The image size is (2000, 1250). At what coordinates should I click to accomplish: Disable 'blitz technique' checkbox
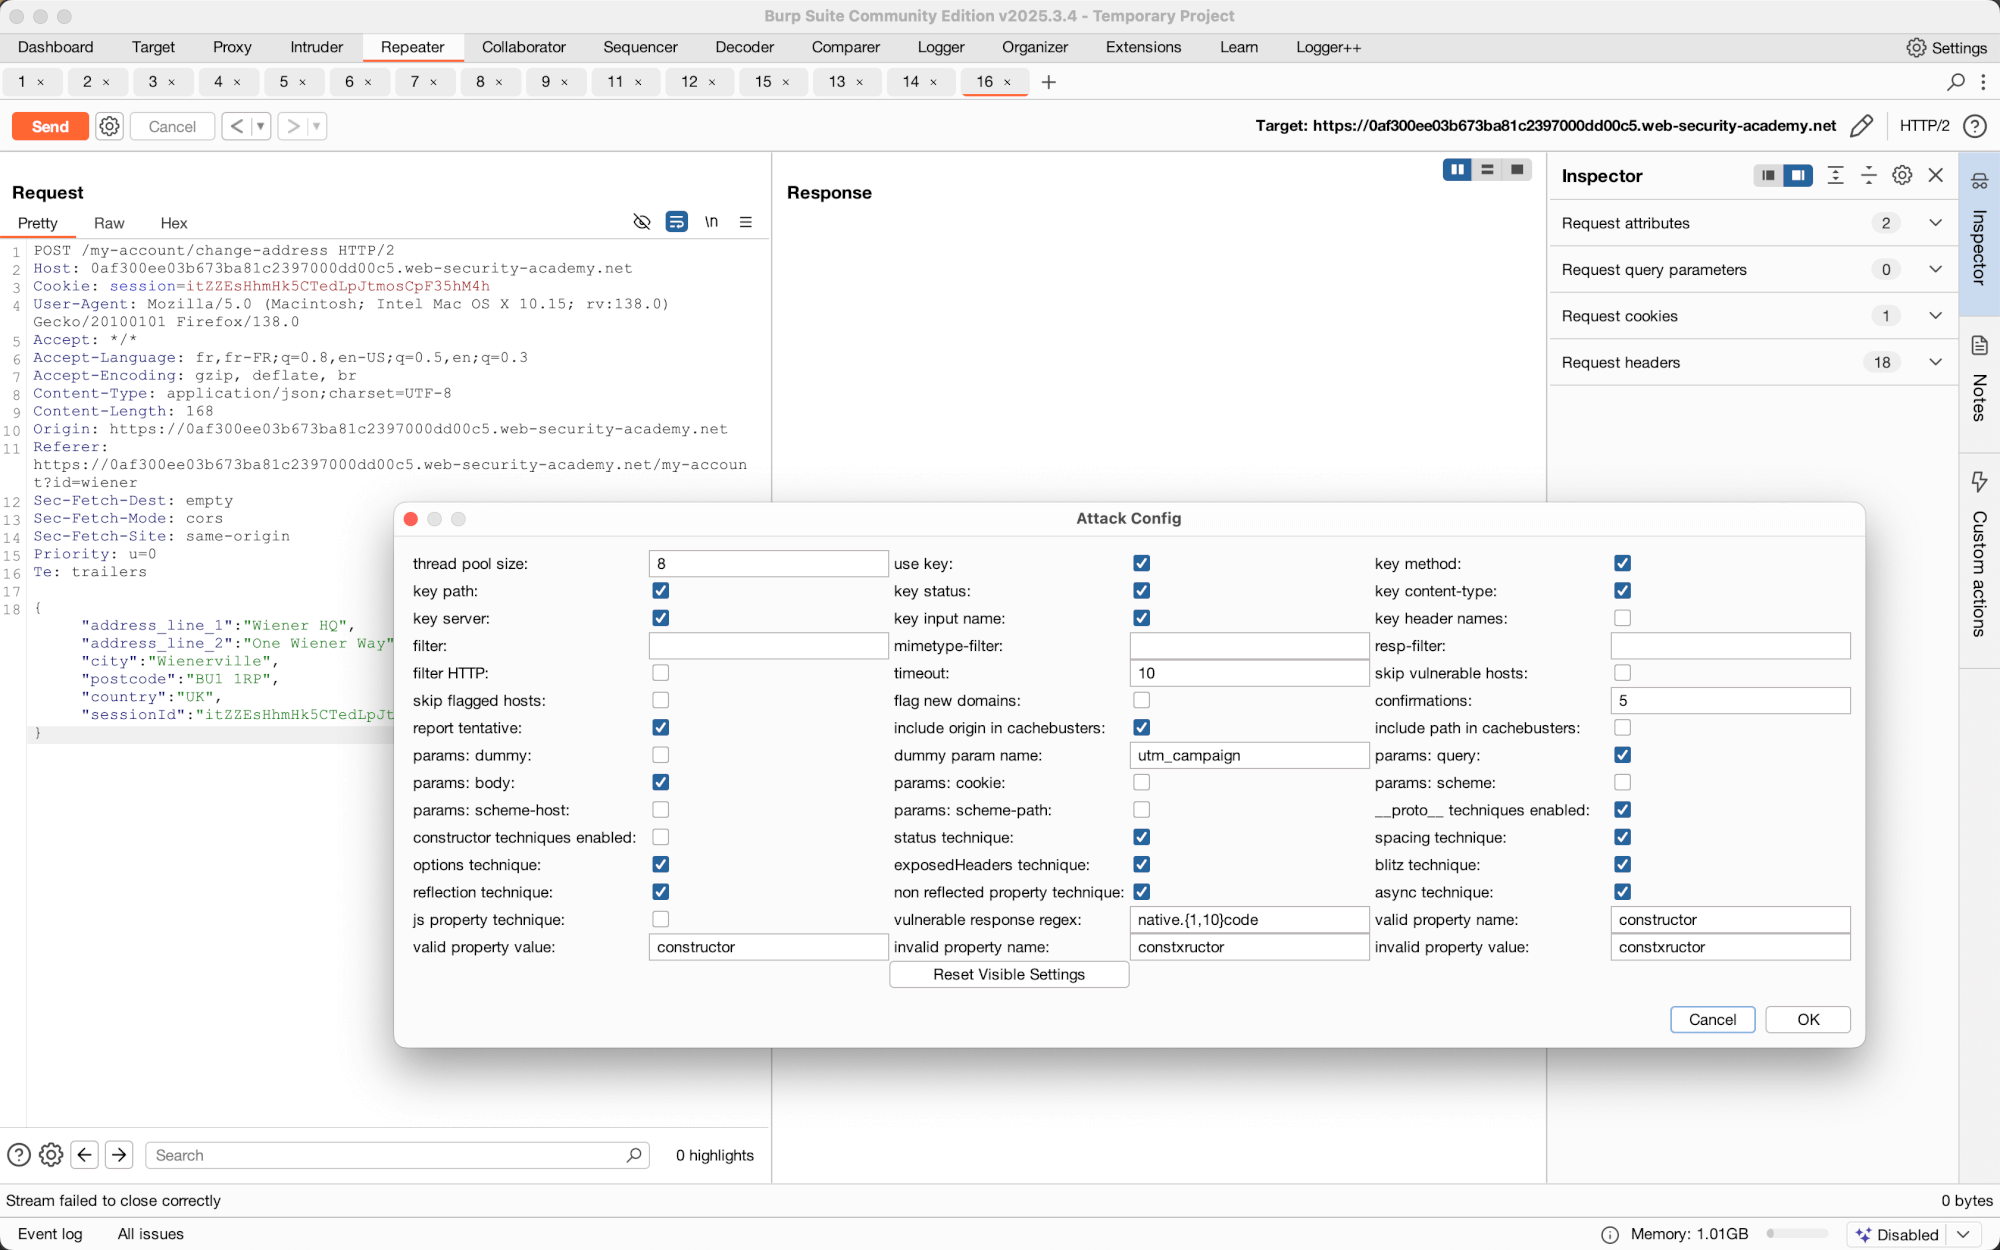point(1622,864)
